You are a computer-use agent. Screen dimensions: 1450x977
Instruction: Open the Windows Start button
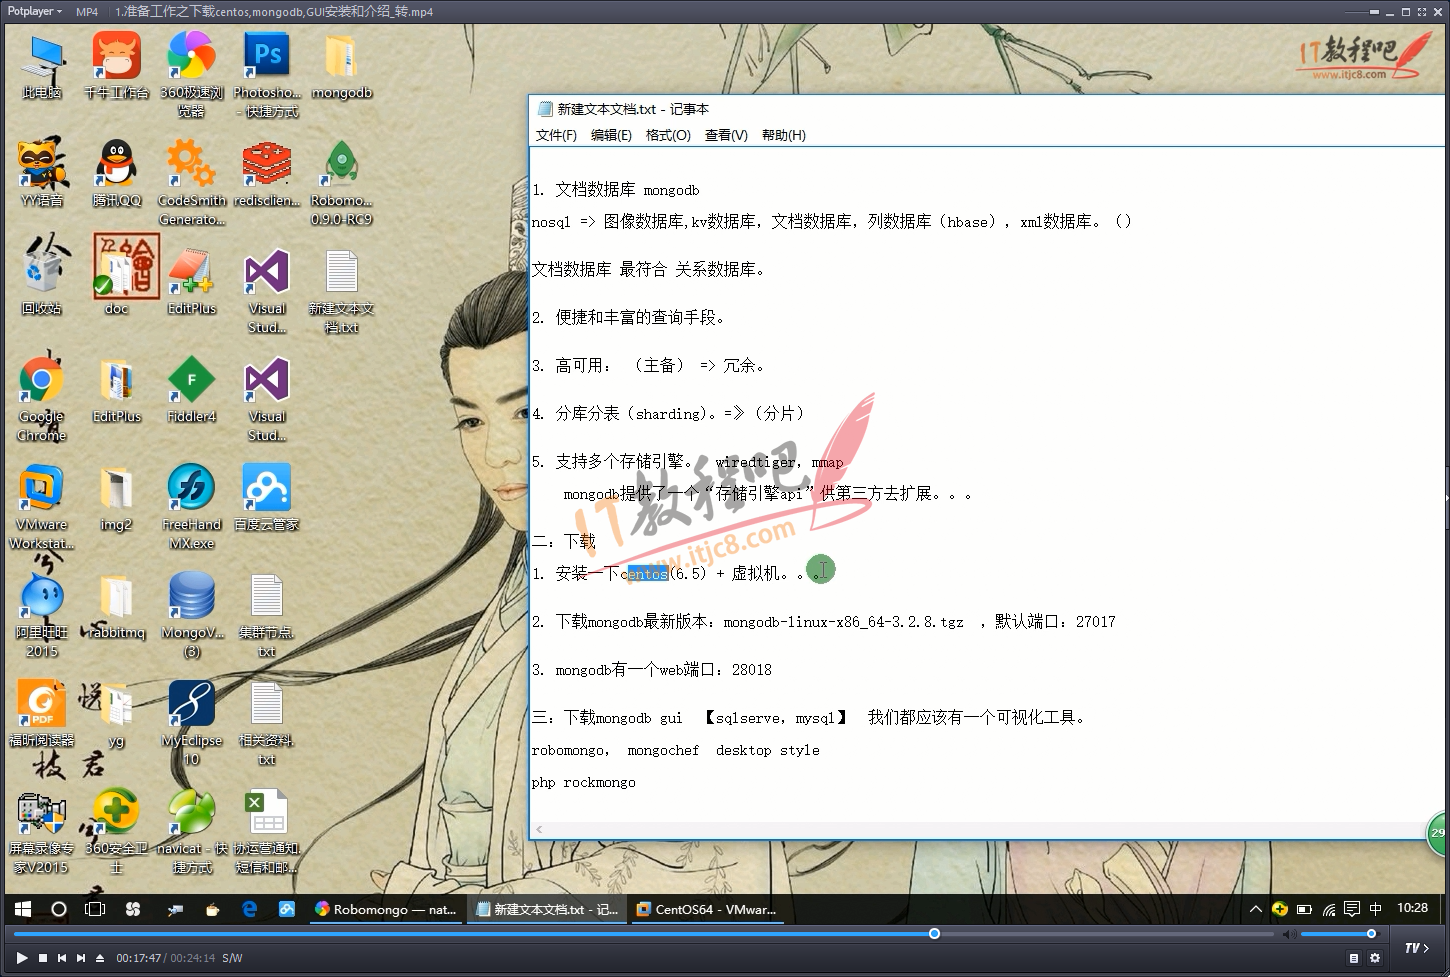[x=23, y=909]
